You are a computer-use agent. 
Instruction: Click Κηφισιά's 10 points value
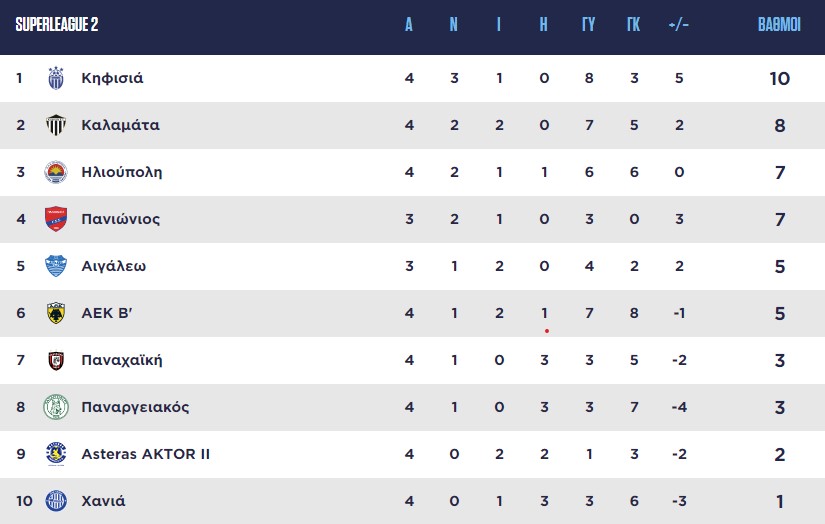pos(780,78)
